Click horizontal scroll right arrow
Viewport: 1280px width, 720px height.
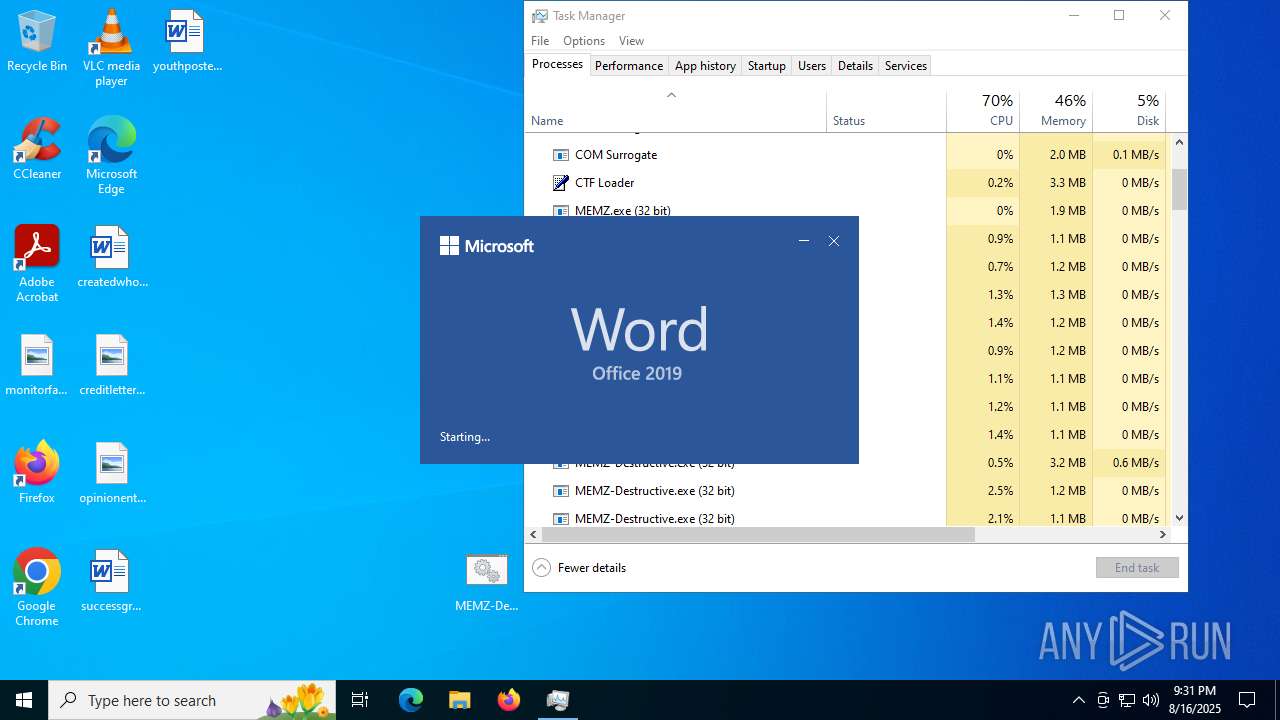click(x=1160, y=535)
